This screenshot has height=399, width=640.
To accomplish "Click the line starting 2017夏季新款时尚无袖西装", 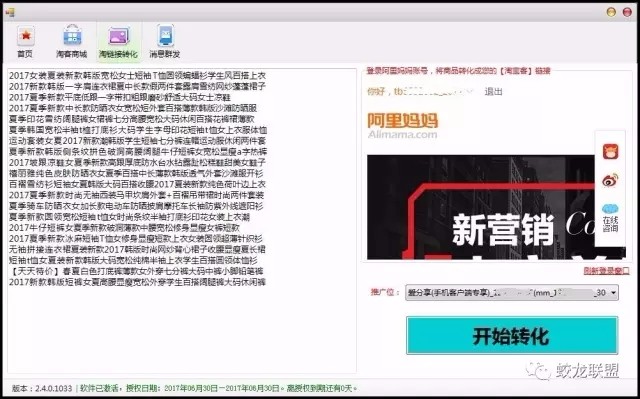I will click(x=136, y=195).
